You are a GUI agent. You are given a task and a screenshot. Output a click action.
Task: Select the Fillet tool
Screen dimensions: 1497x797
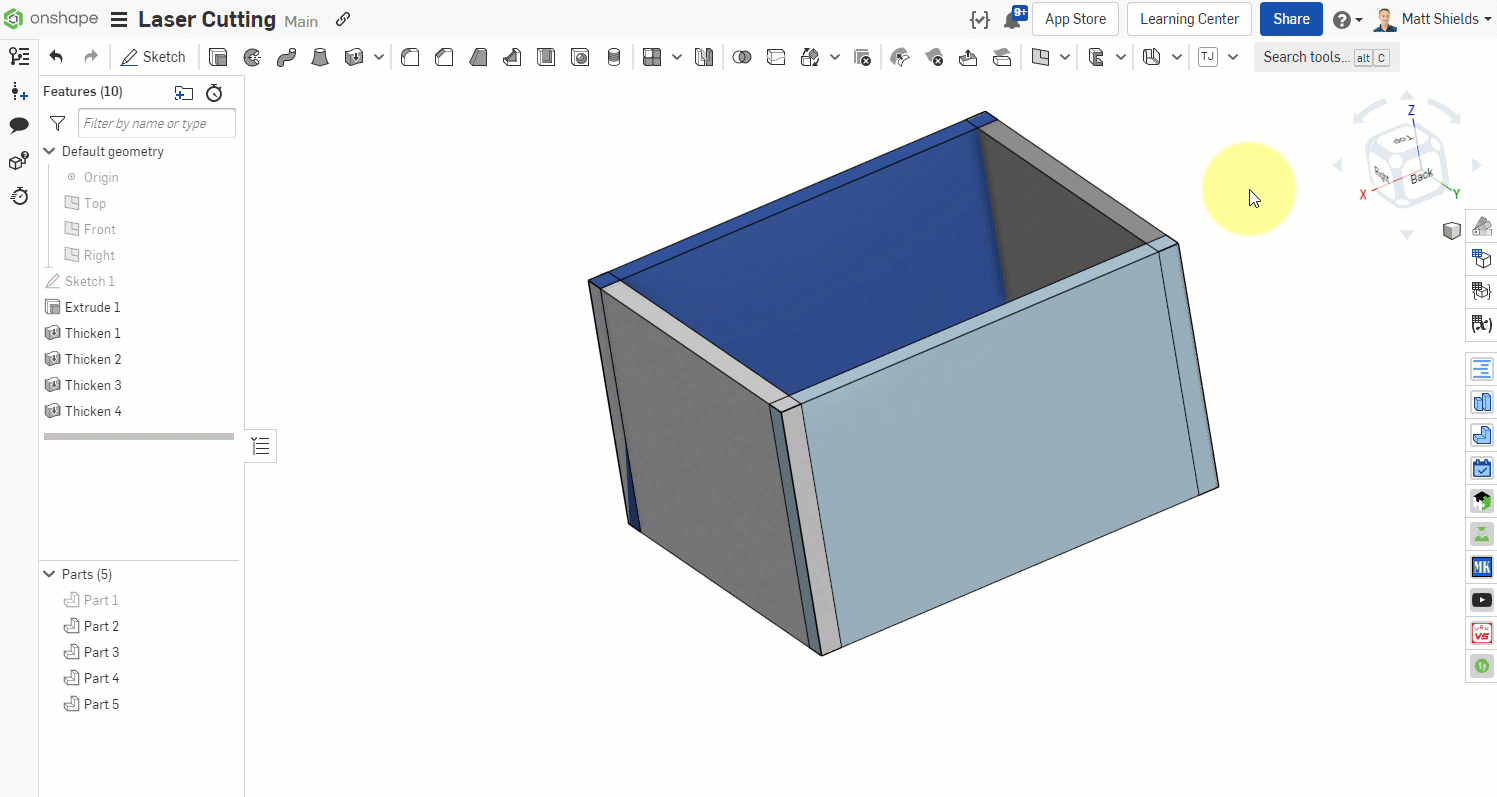409,57
